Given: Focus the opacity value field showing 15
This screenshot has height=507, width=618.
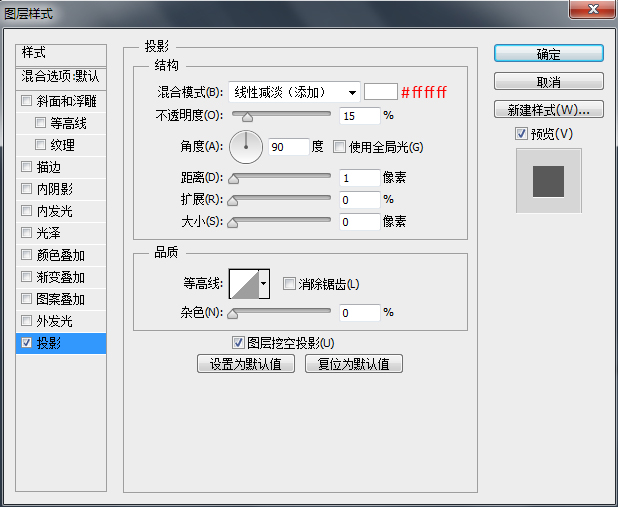Looking at the screenshot, I should (x=360, y=116).
